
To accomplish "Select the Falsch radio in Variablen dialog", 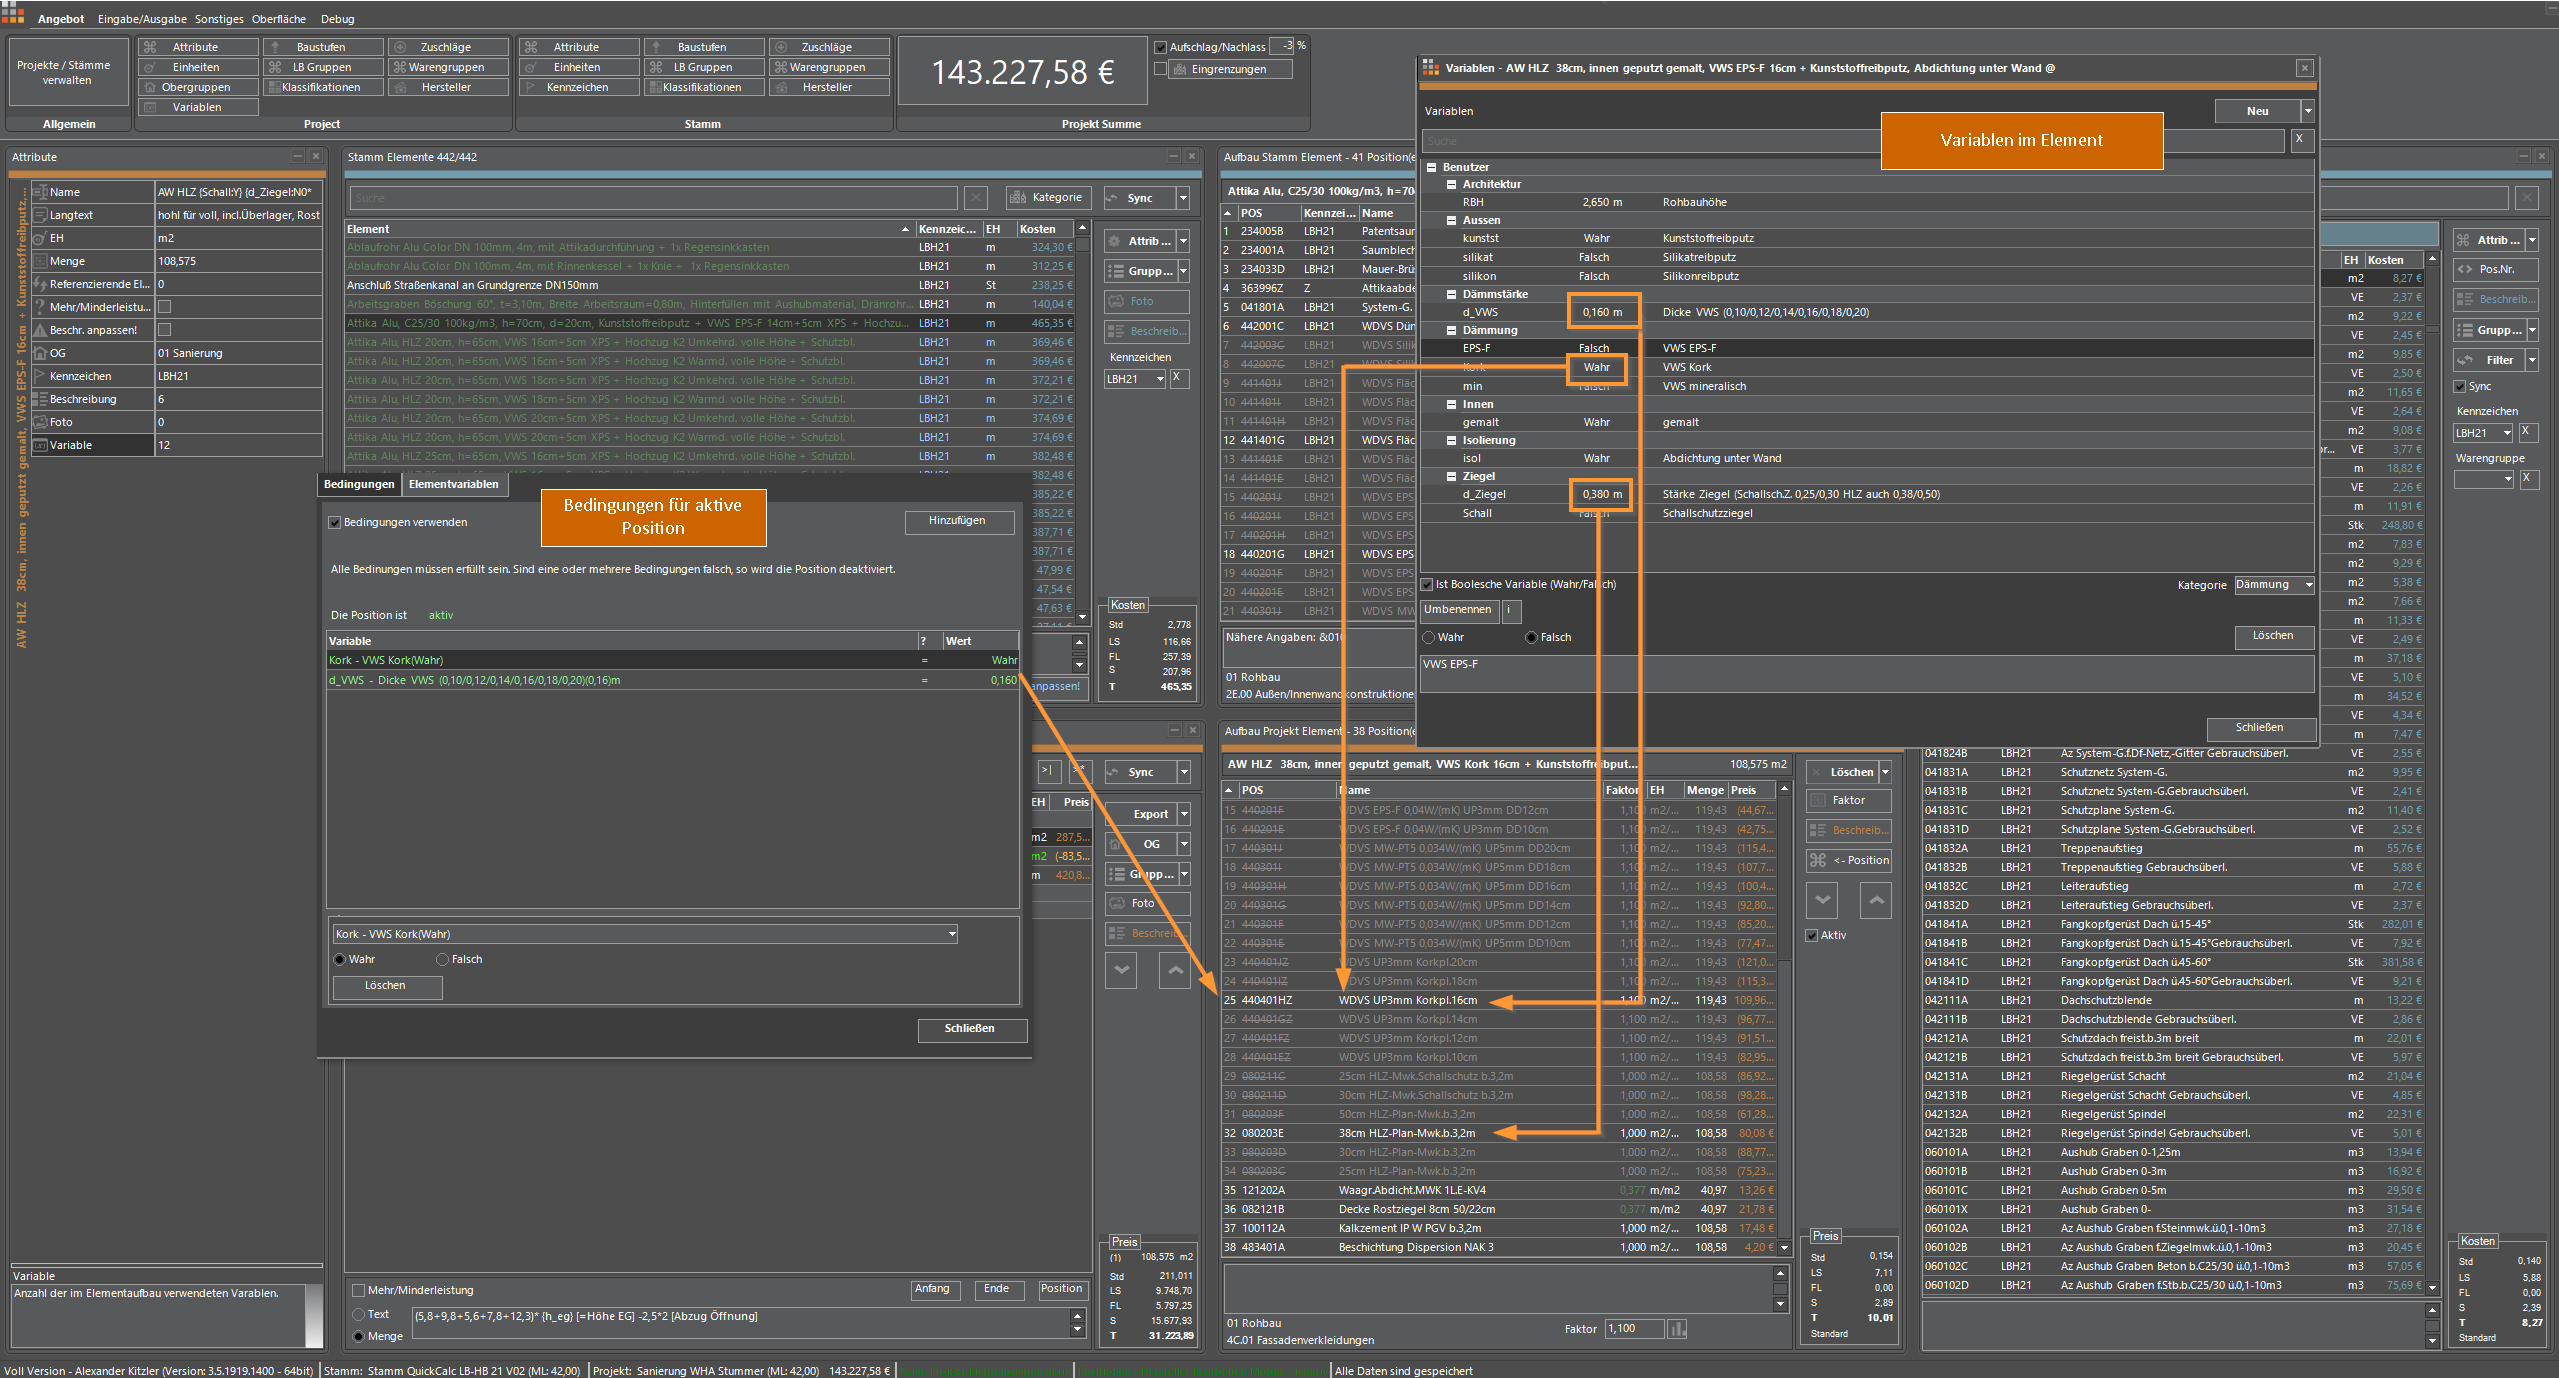I will [1531, 638].
